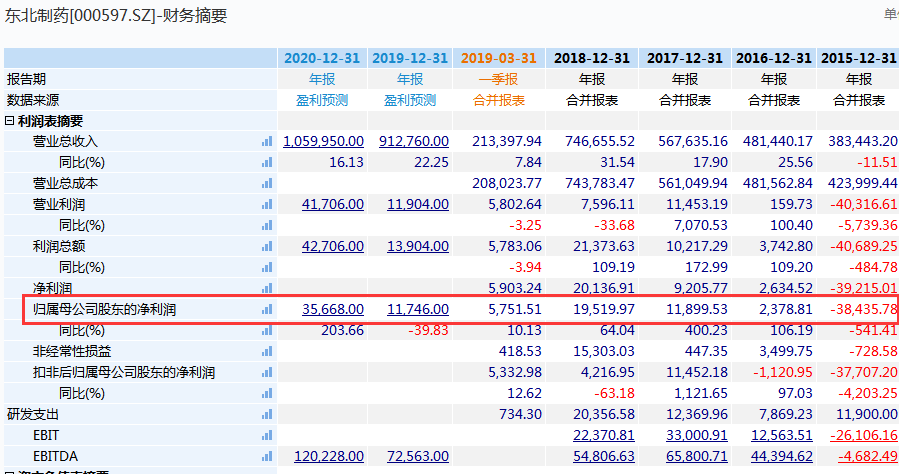899x474 pixels.
Task: Click EBITDA link 54,806.63
Action: (x=604, y=457)
